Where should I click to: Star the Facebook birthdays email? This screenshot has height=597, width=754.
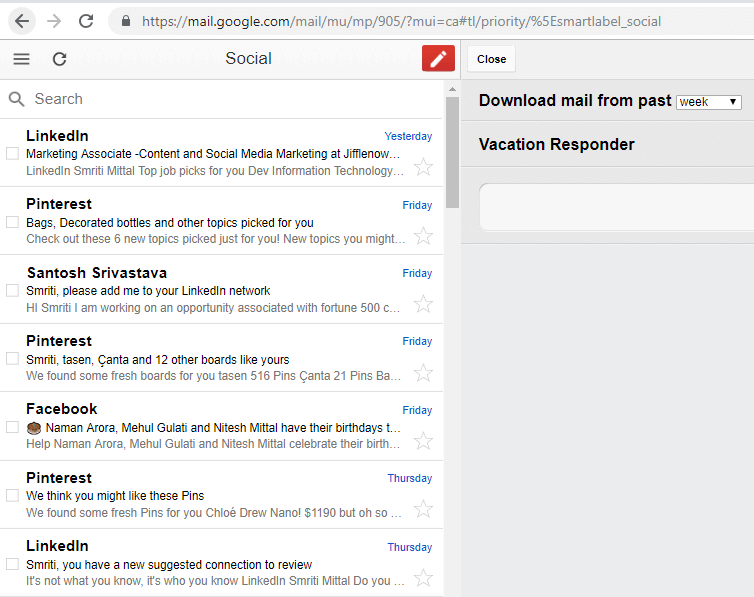[x=423, y=441]
